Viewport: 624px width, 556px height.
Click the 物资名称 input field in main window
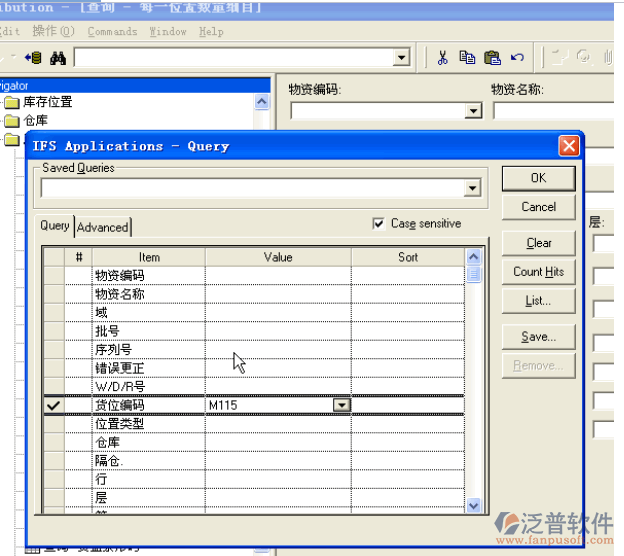pyautogui.click(x=553, y=111)
